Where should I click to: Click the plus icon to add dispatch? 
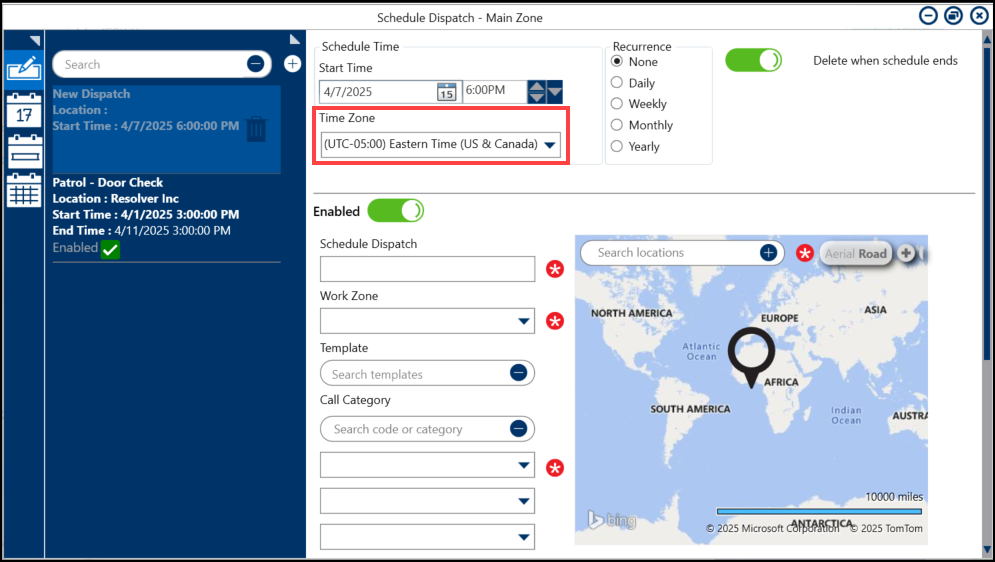coord(292,64)
